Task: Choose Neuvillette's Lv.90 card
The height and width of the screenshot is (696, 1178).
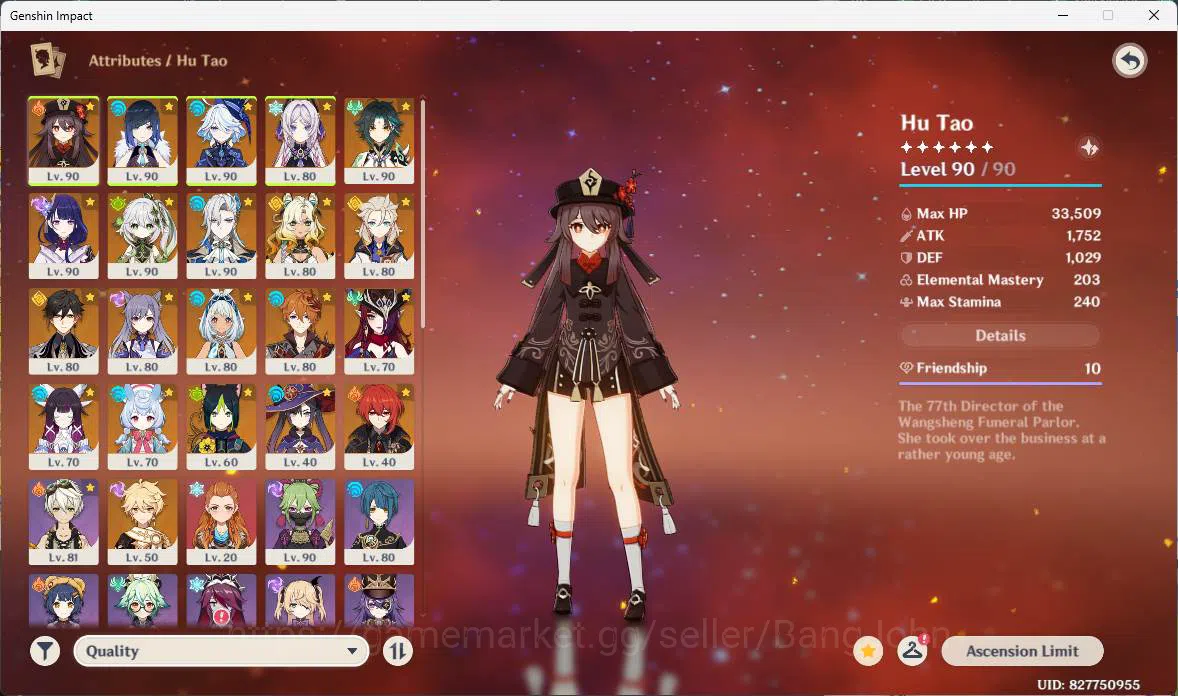Action: [x=221, y=236]
